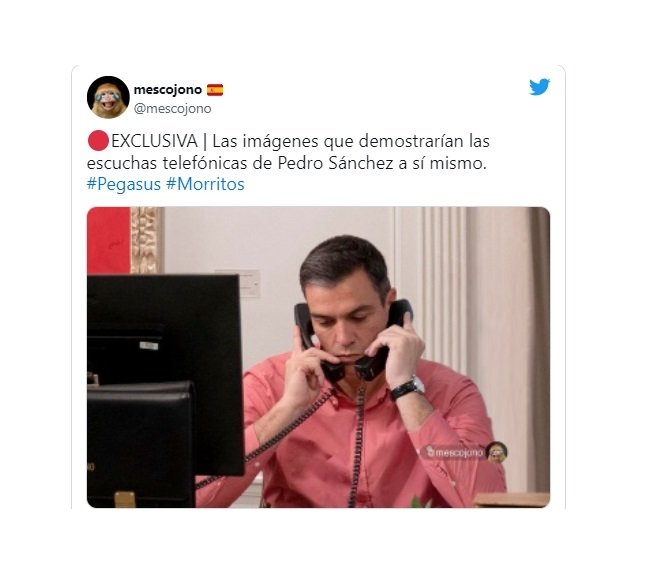Click the Spanish flag emoji beside username
Screen dimensions: 650x571
point(215,90)
